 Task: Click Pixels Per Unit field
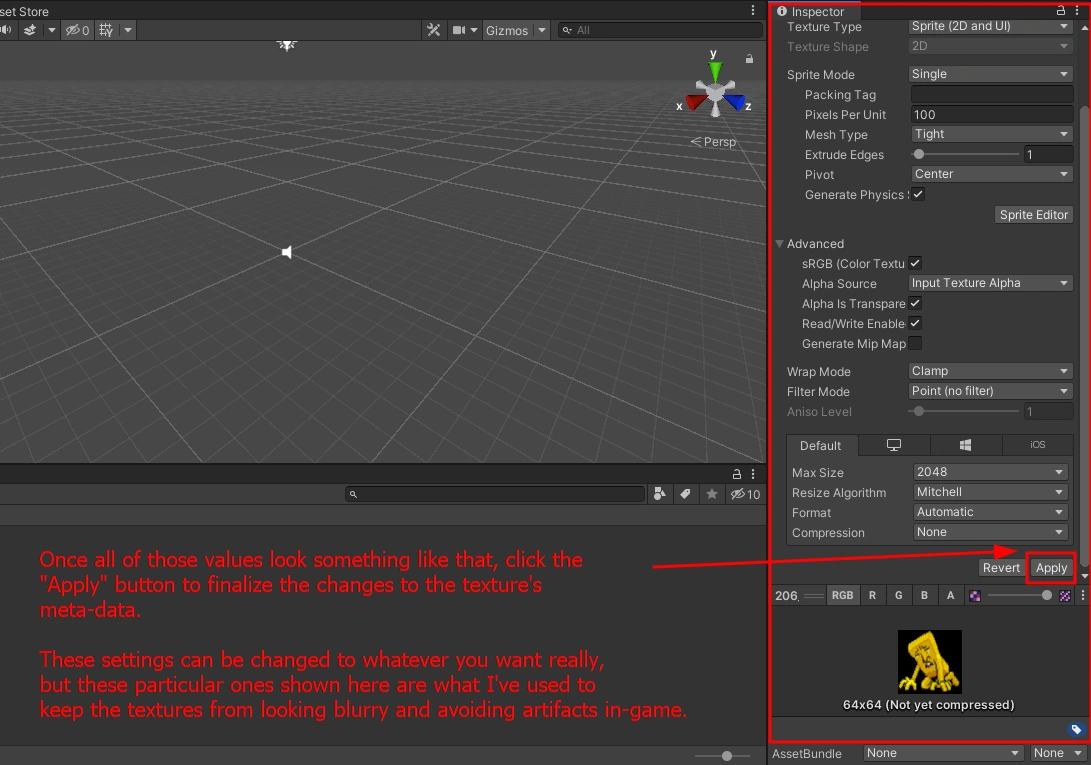(992, 114)
